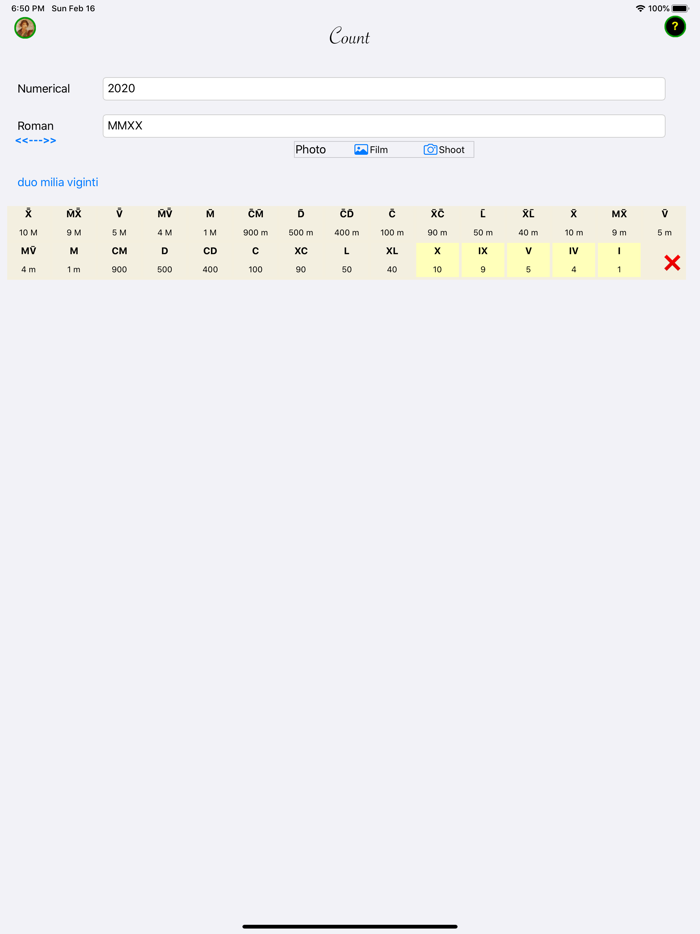Take a picture with the Shoot button

[x=444, y=150]
